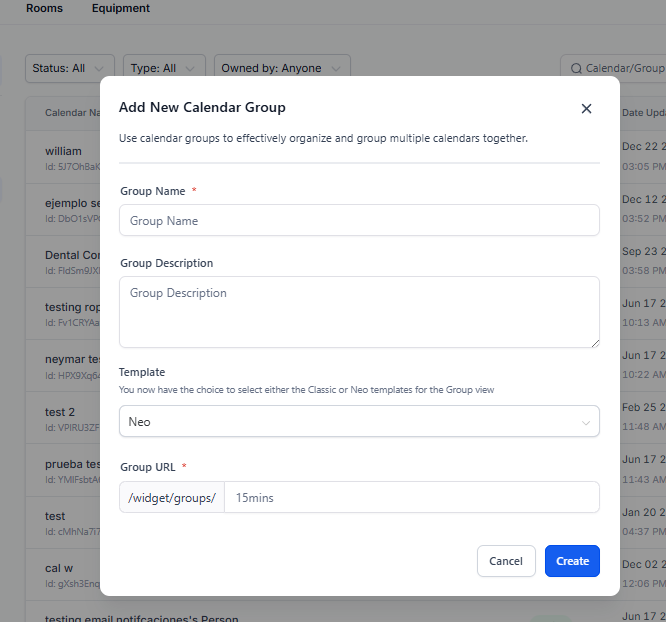Viewport: 666px width, 622px height.
Task: Expand the Owned by: Anyone filter
Action: pyautogui.click(x=282, y=69)
